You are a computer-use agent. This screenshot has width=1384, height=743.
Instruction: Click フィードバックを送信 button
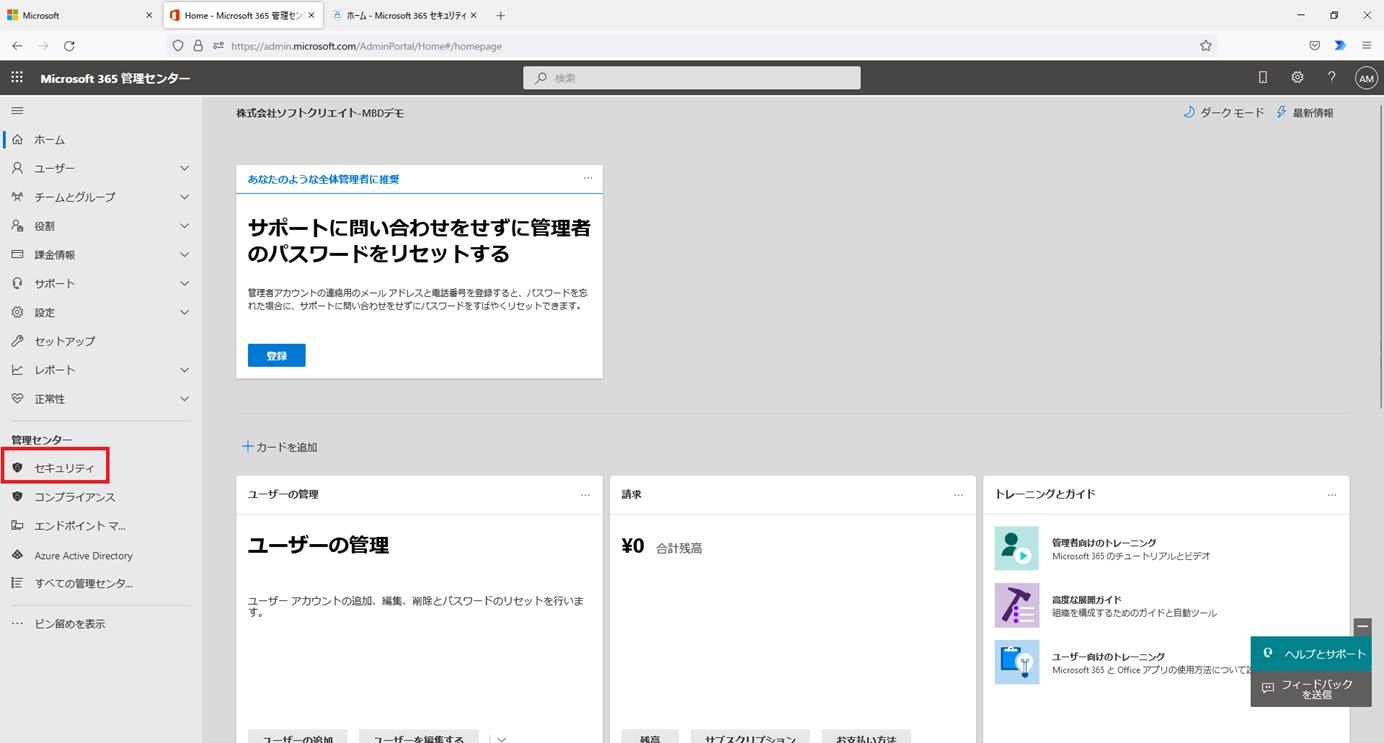tap(1311, 689)
